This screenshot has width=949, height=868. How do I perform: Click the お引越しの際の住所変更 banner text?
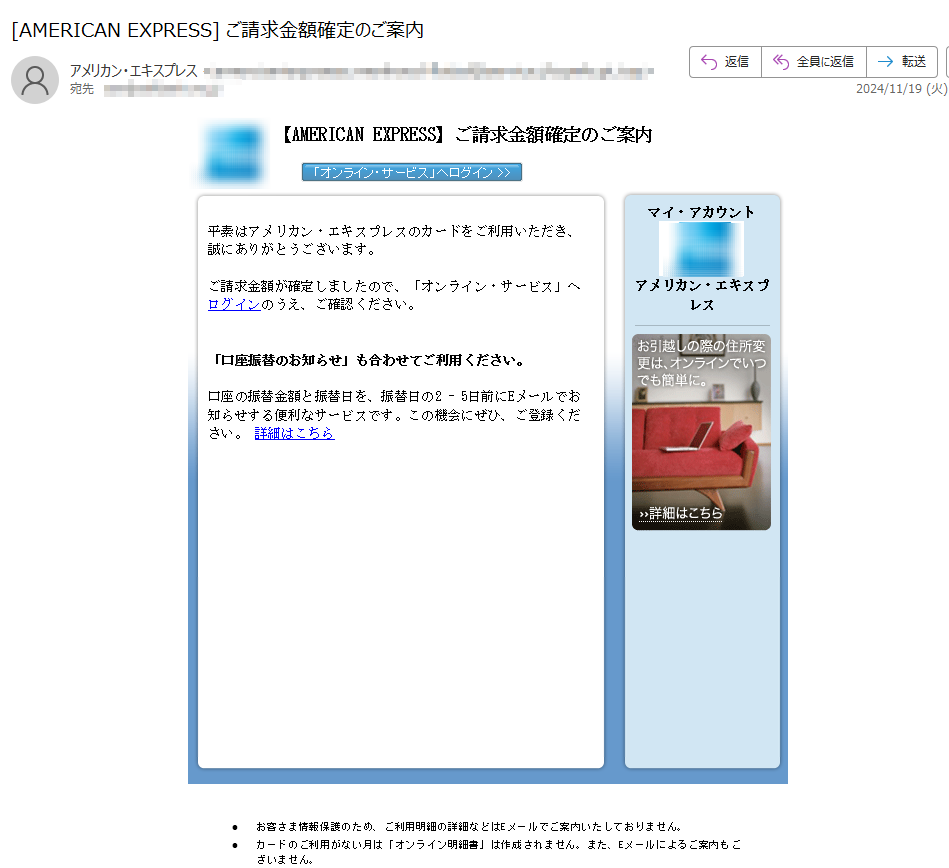pyautogui.click(x=701, y=363)
